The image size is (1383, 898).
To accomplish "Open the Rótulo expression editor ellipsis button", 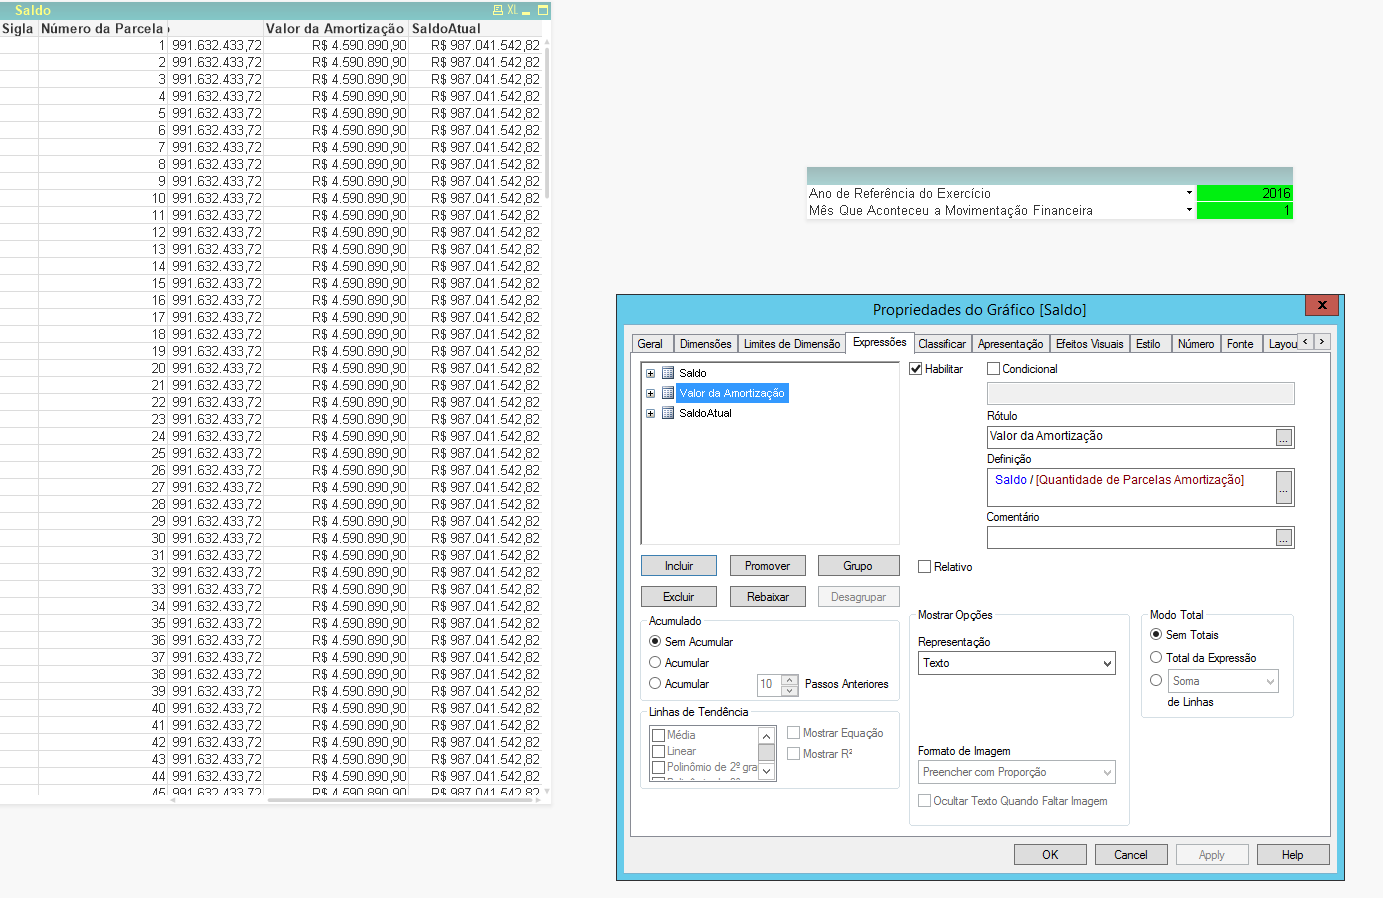I will 1284,437.
